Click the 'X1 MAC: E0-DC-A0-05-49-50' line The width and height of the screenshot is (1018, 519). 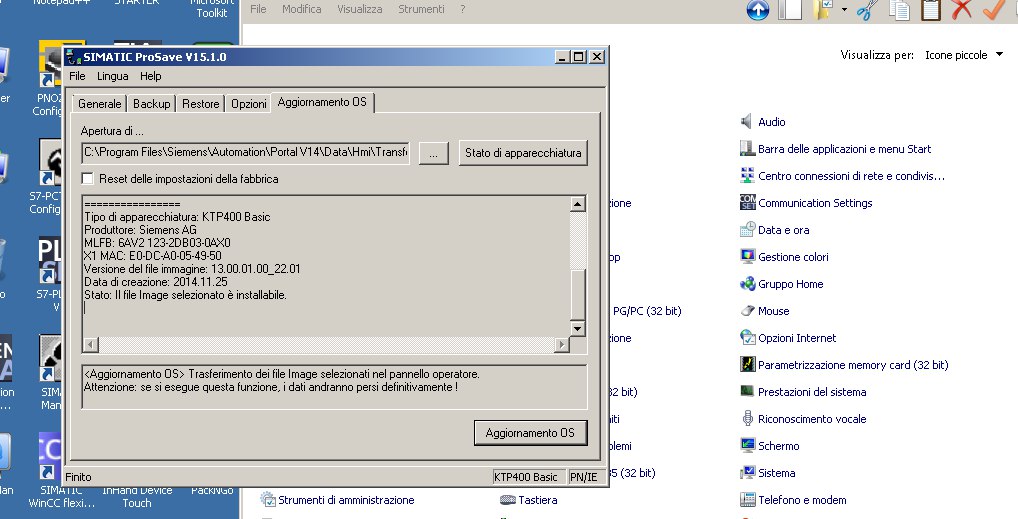[x=153, y=255]
